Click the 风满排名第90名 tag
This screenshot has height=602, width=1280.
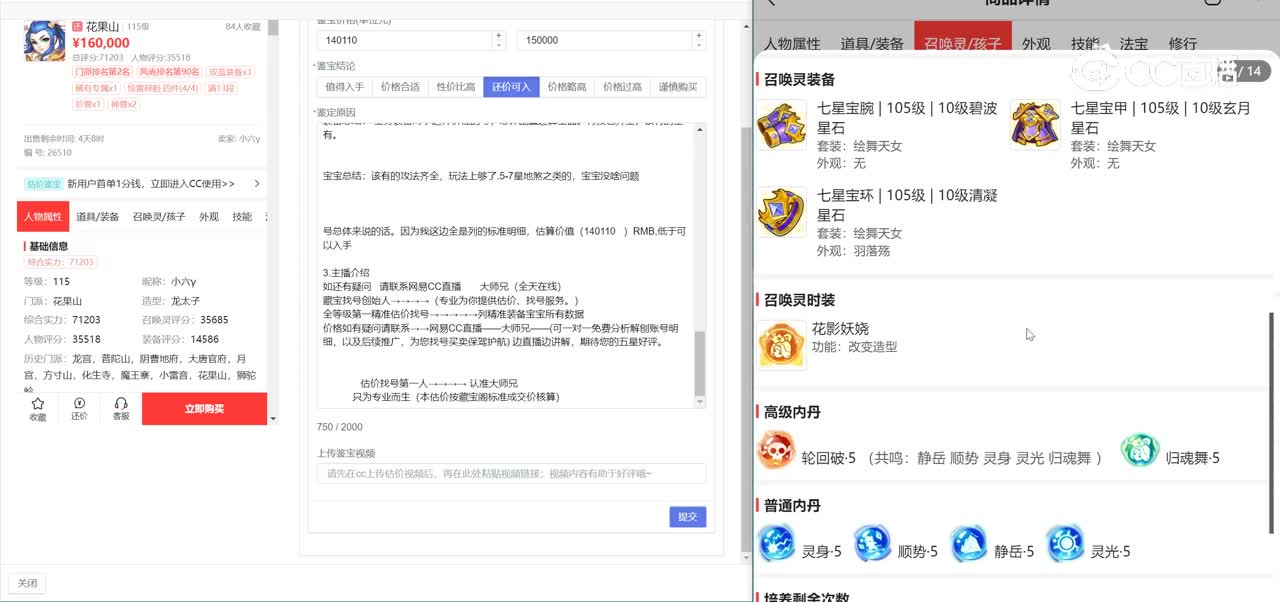[x=169, y=72]
